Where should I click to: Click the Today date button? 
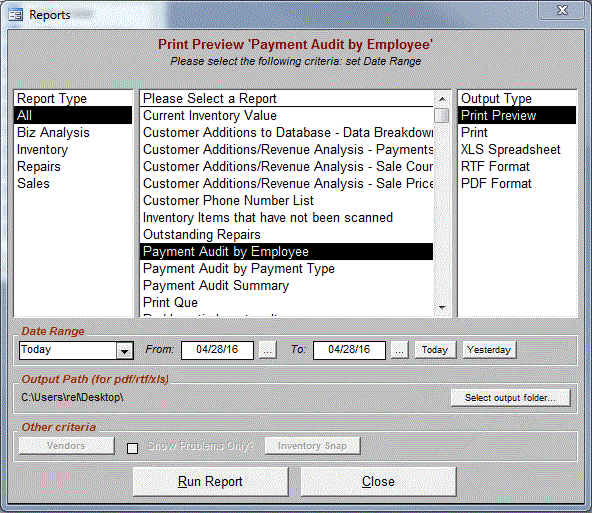(x=435, y=350)
